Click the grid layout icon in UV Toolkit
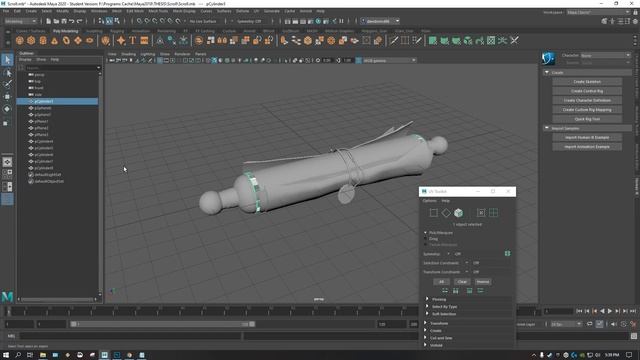The height and width of the screenshot is (360, 640). (x=493, y=213)
